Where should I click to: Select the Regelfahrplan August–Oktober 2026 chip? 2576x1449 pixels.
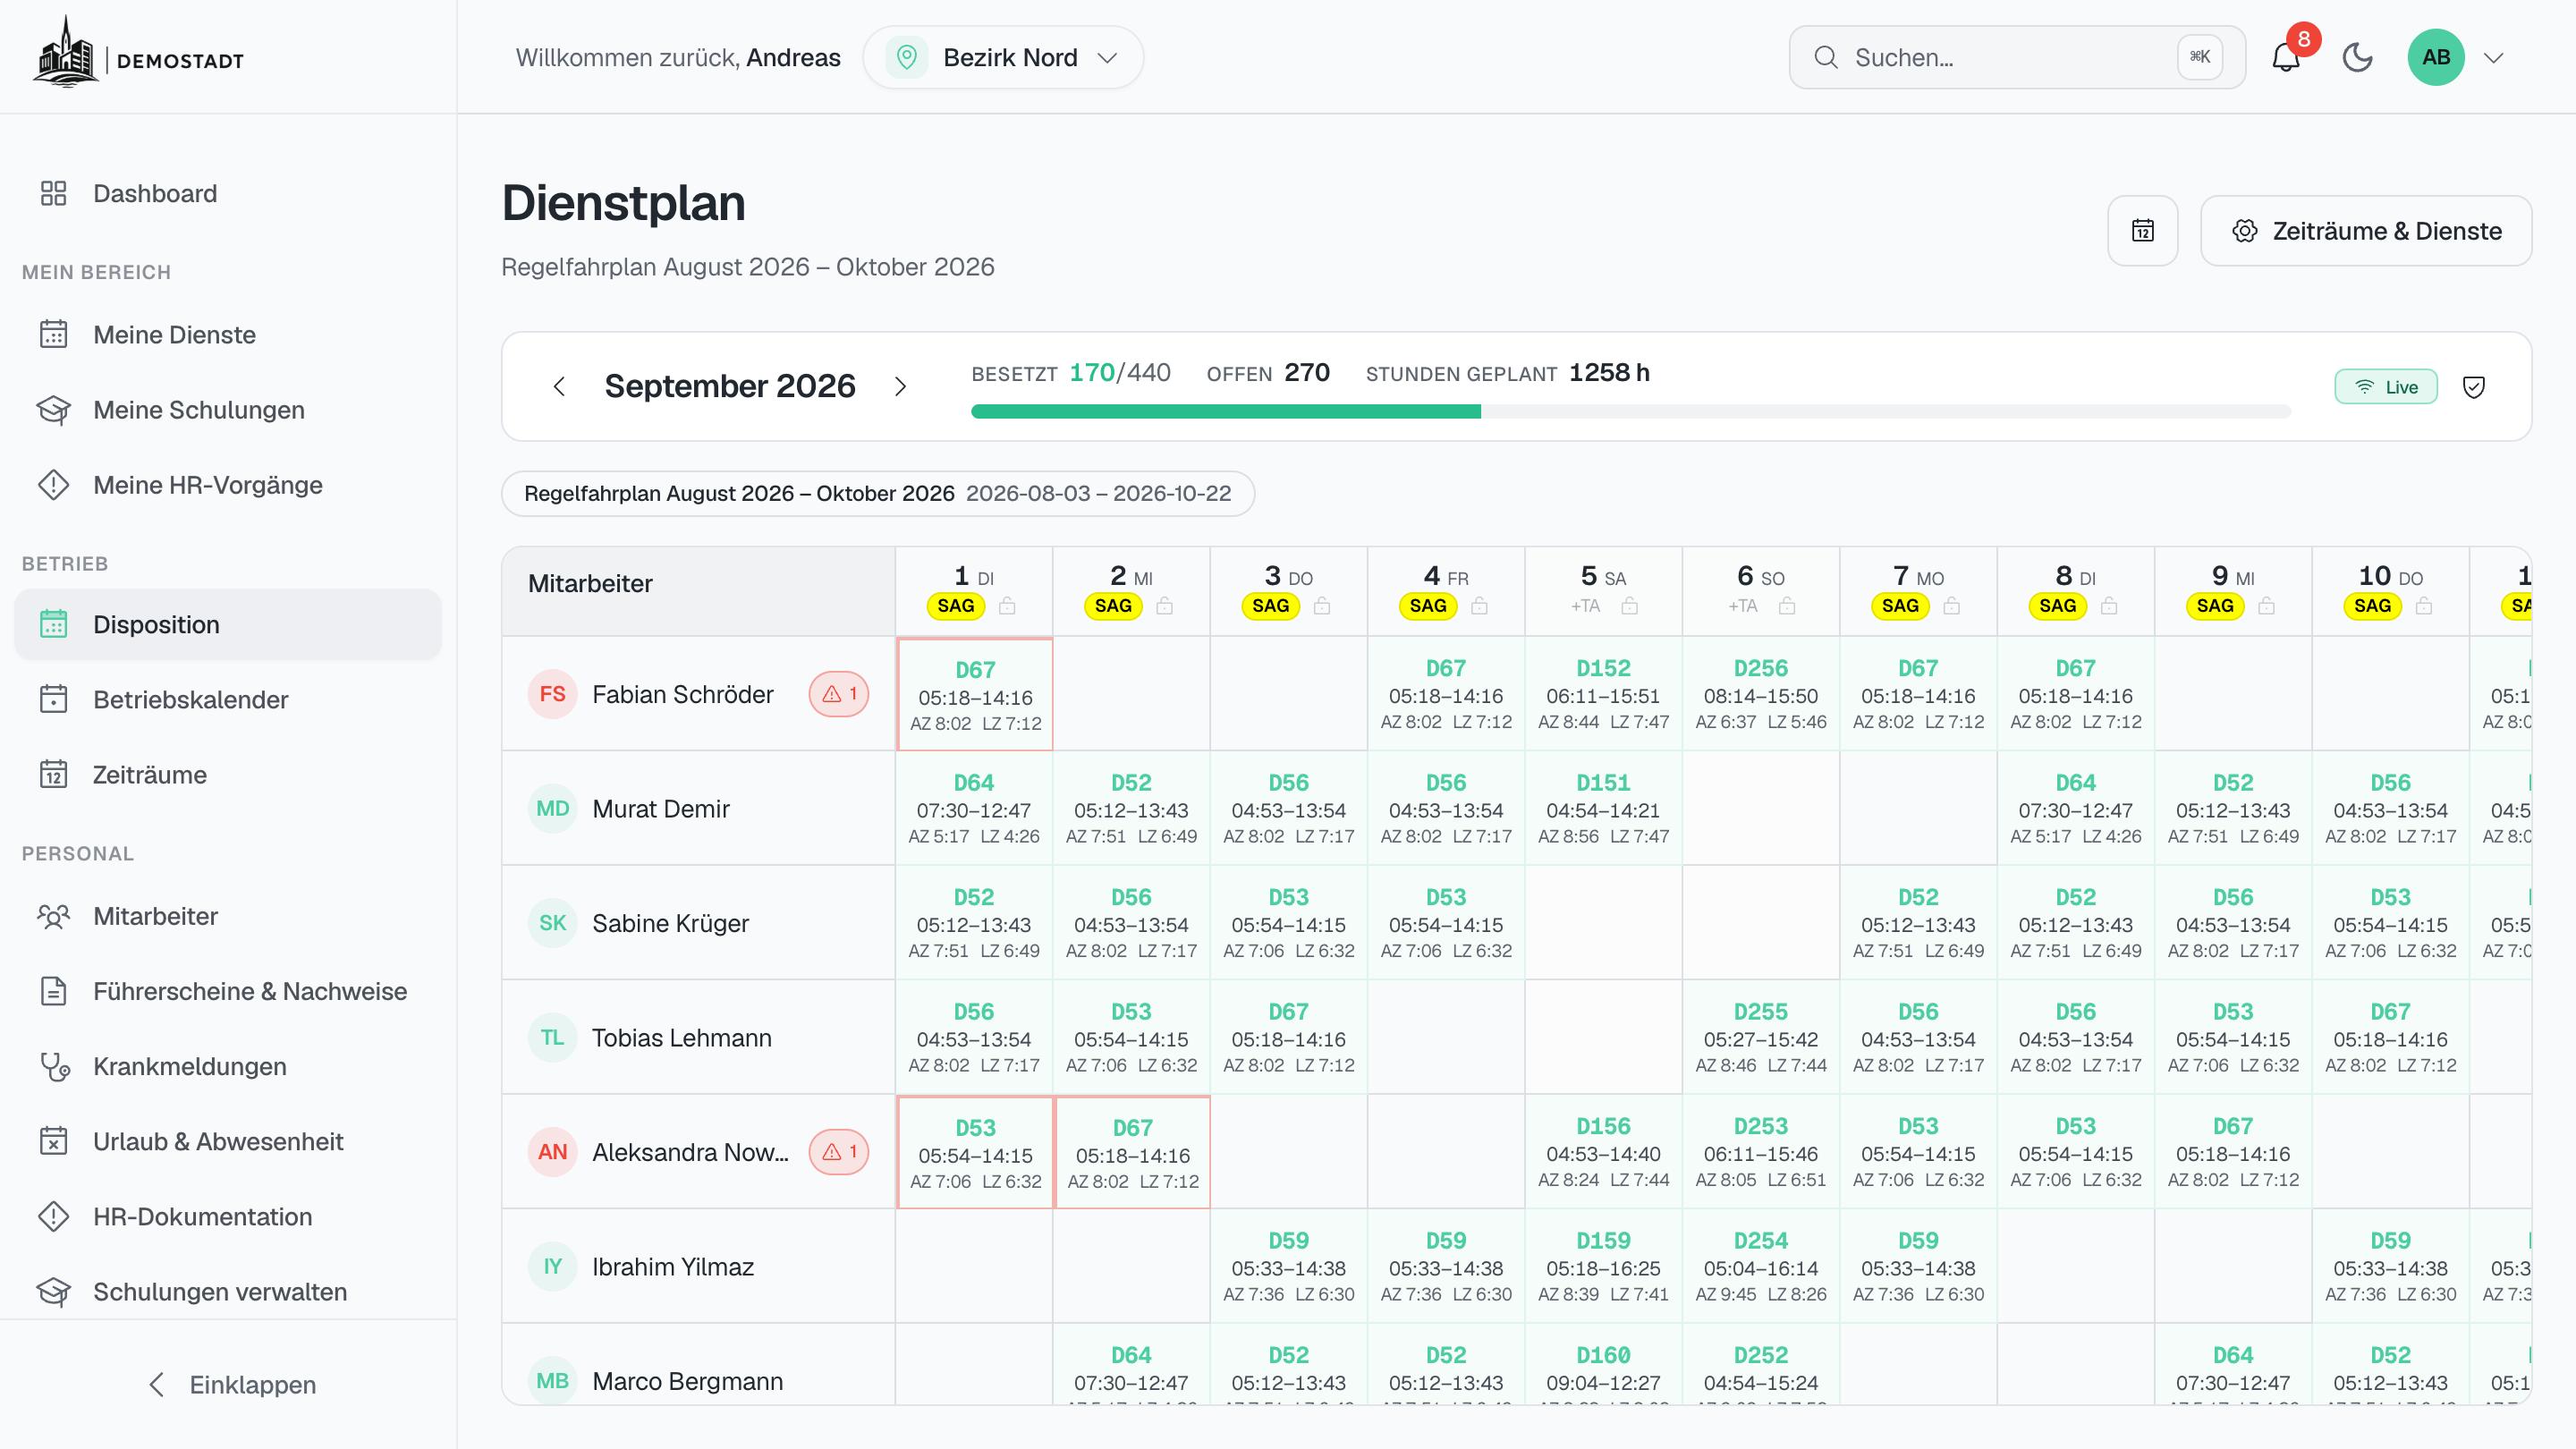(878, 494)
